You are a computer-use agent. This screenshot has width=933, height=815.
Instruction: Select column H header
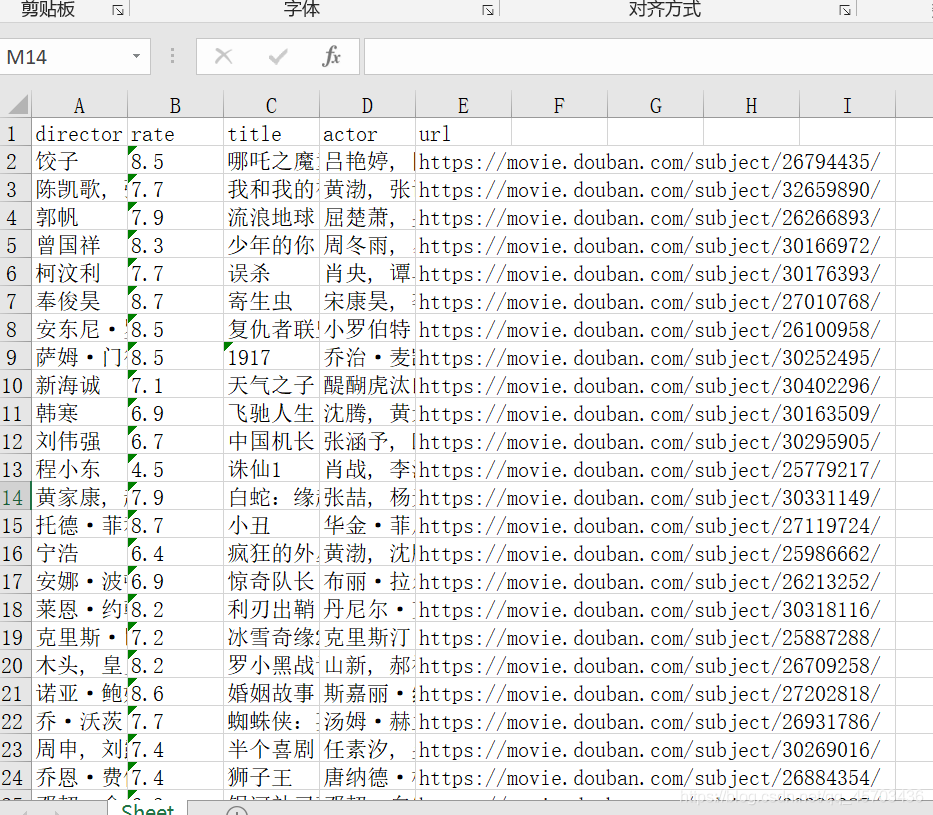[752, 105]
